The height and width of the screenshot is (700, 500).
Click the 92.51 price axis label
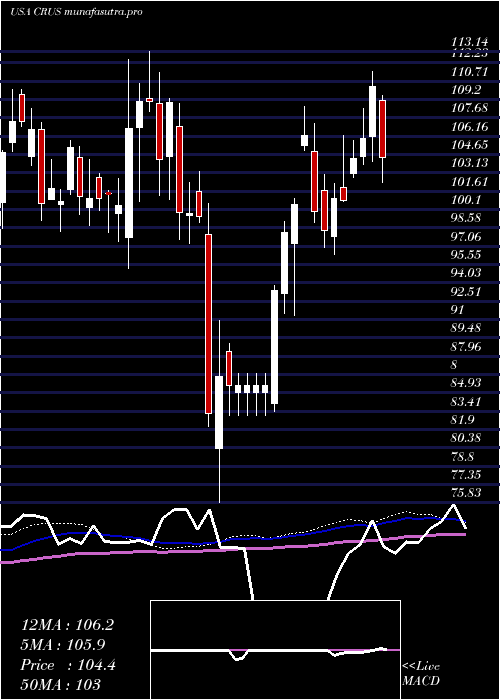pyautogui.click(x=466, y=292)
